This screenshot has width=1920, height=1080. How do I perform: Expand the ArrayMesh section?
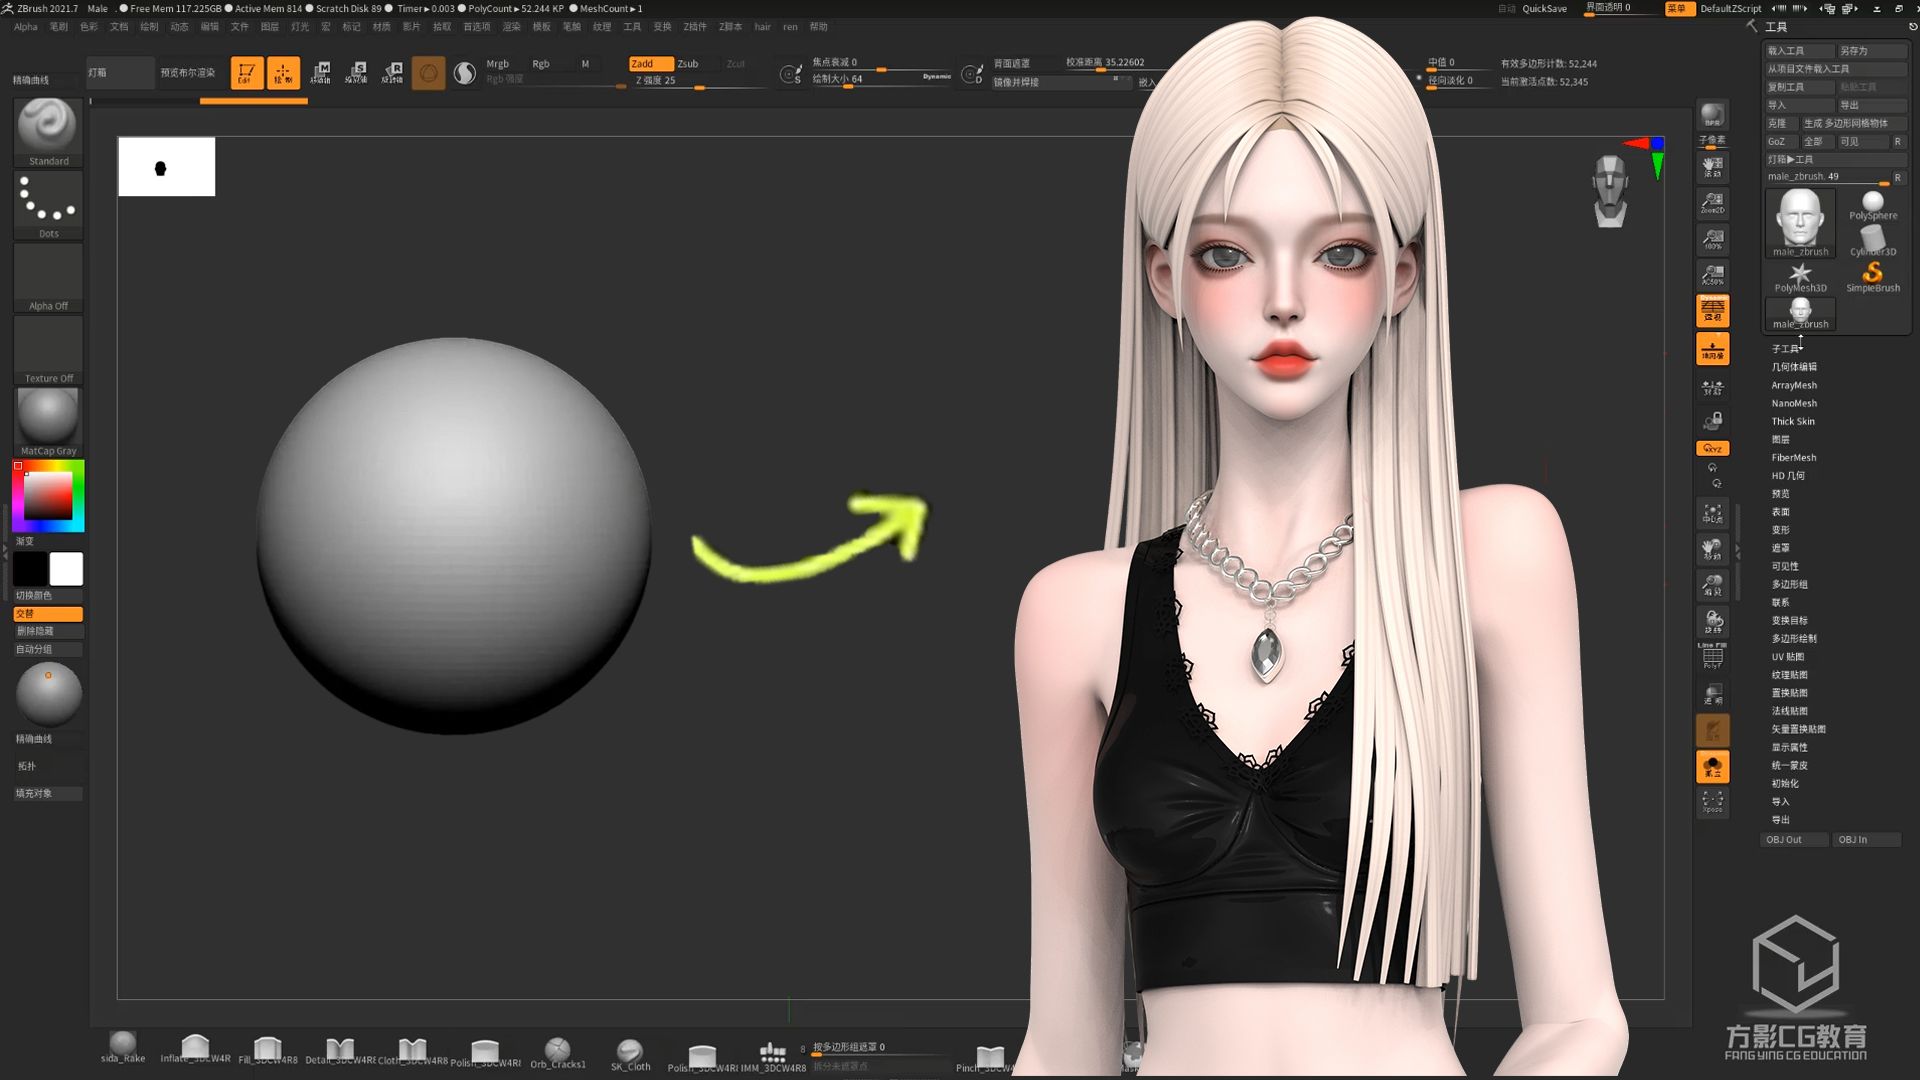1794,385
